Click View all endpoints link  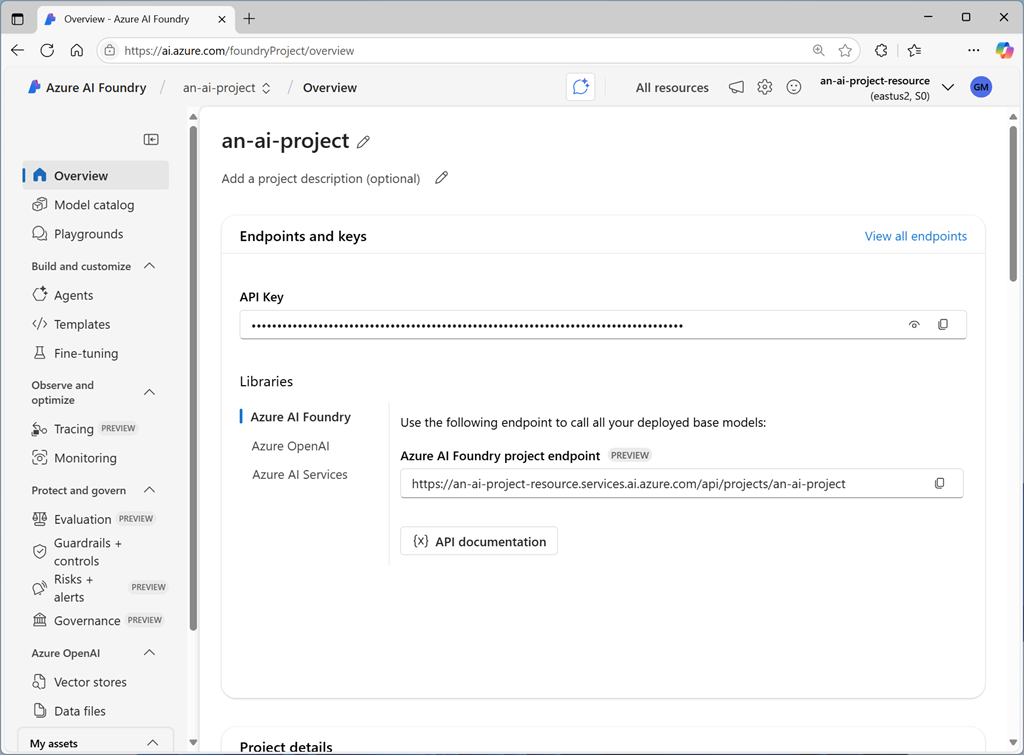pyautogui.click(x=916, y=236)
